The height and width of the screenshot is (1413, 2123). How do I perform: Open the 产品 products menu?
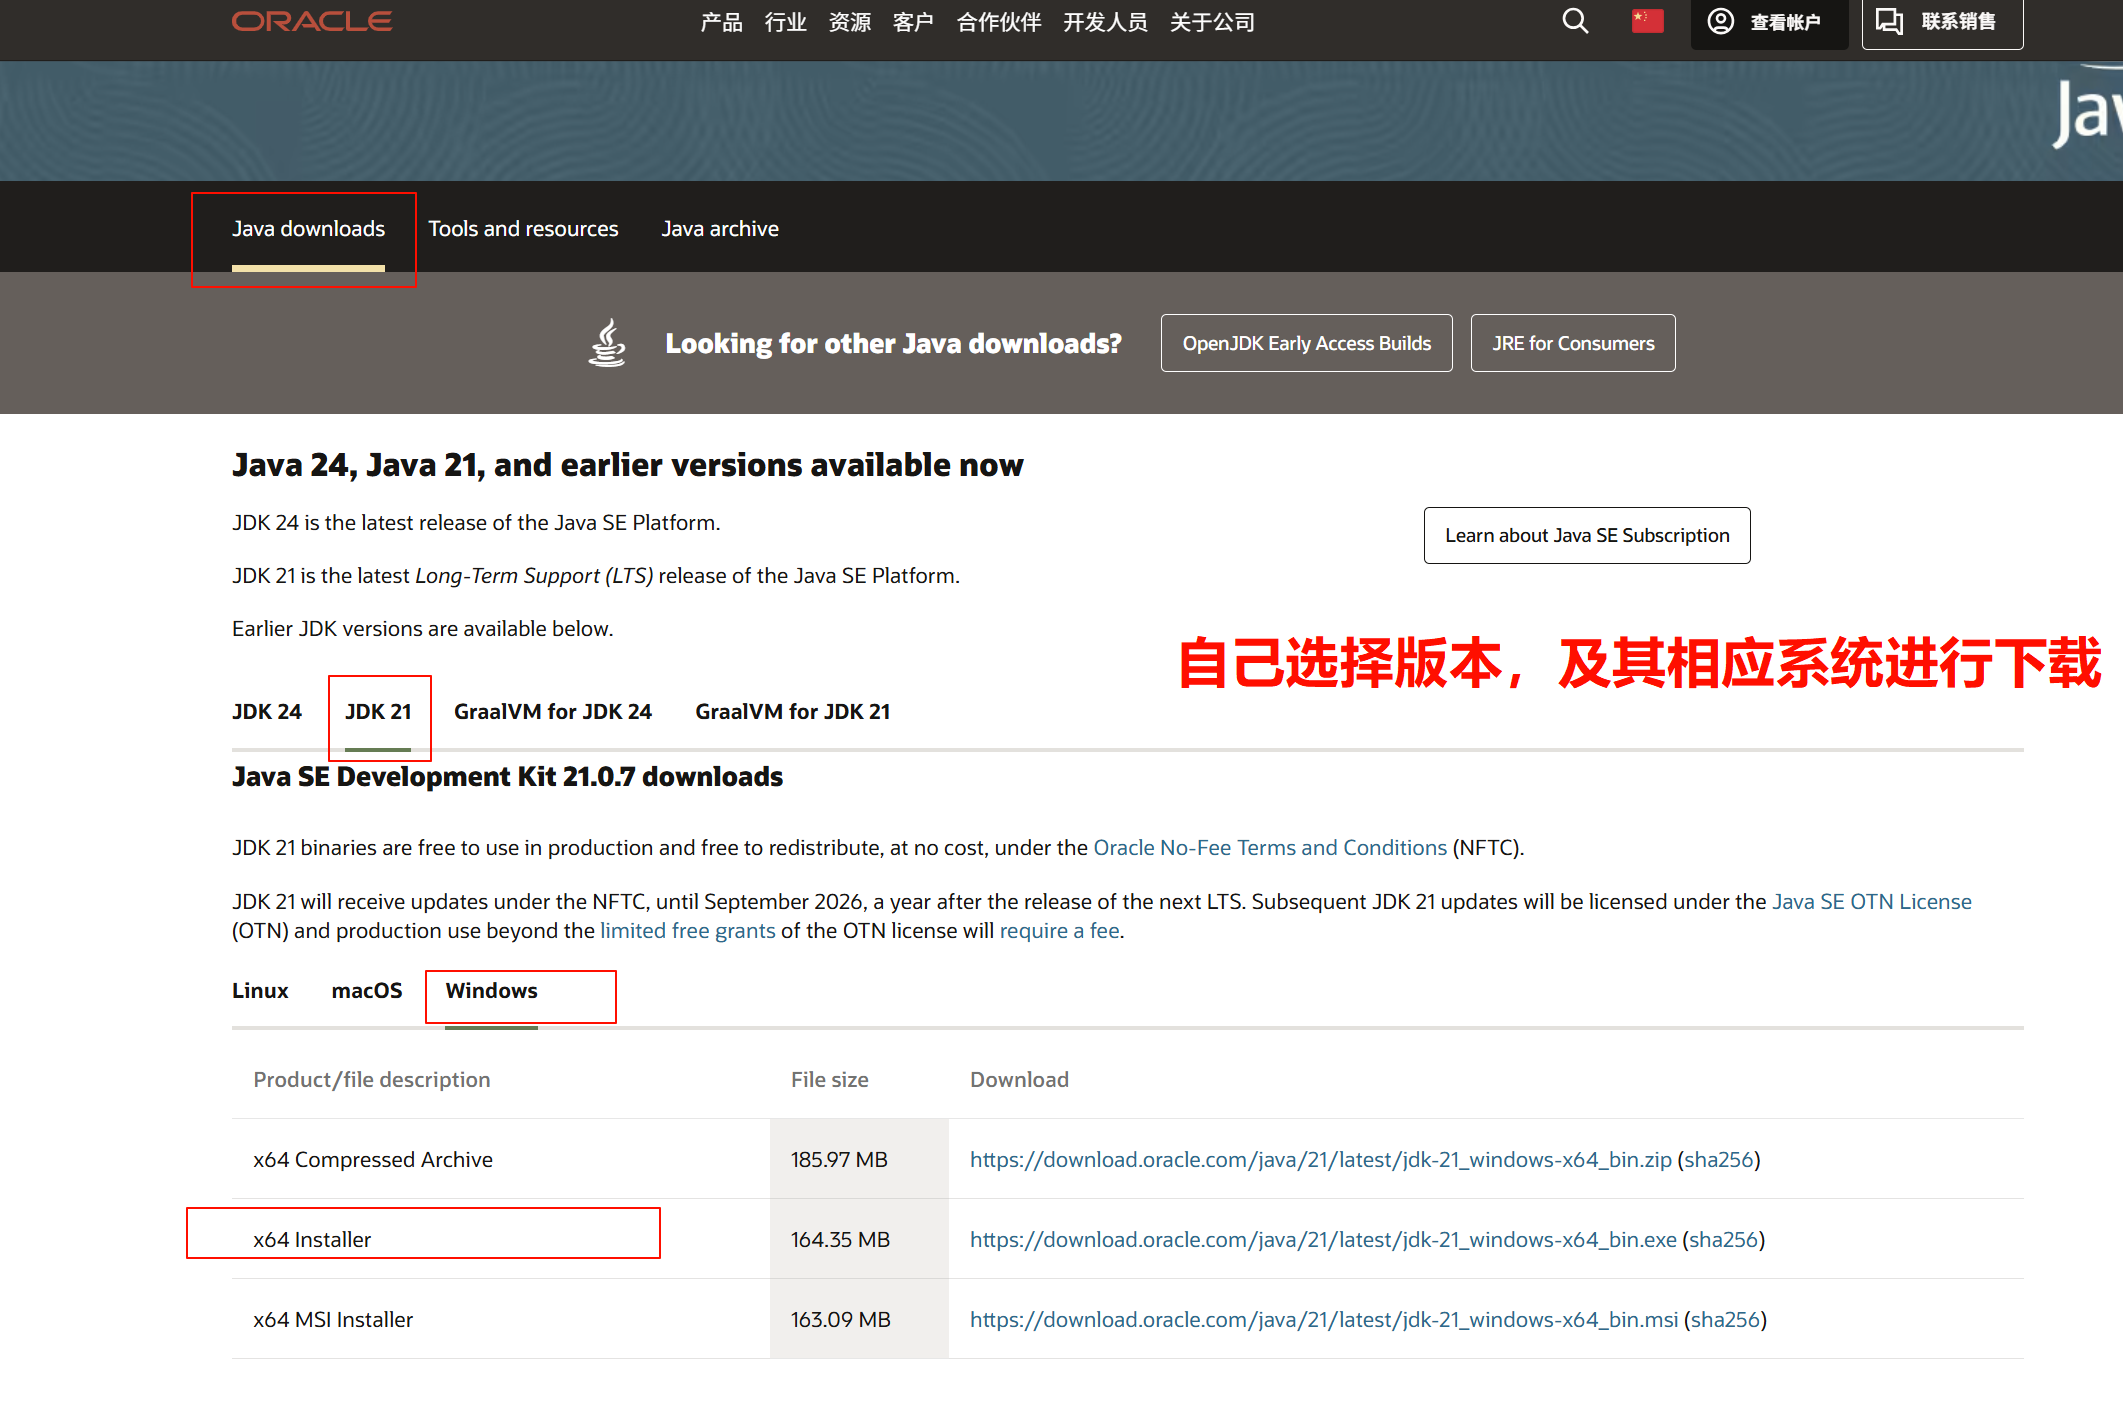click(721, 22)
